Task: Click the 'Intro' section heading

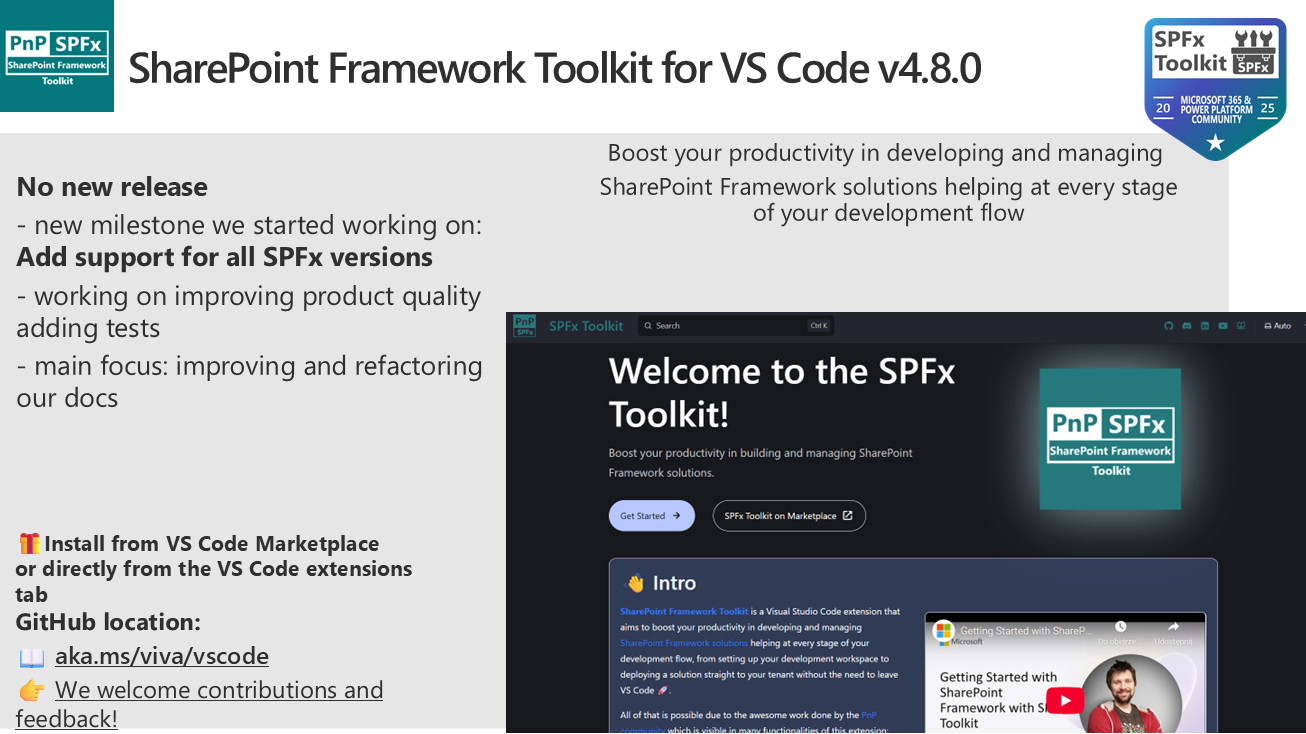Action: [x=674, y=583]
